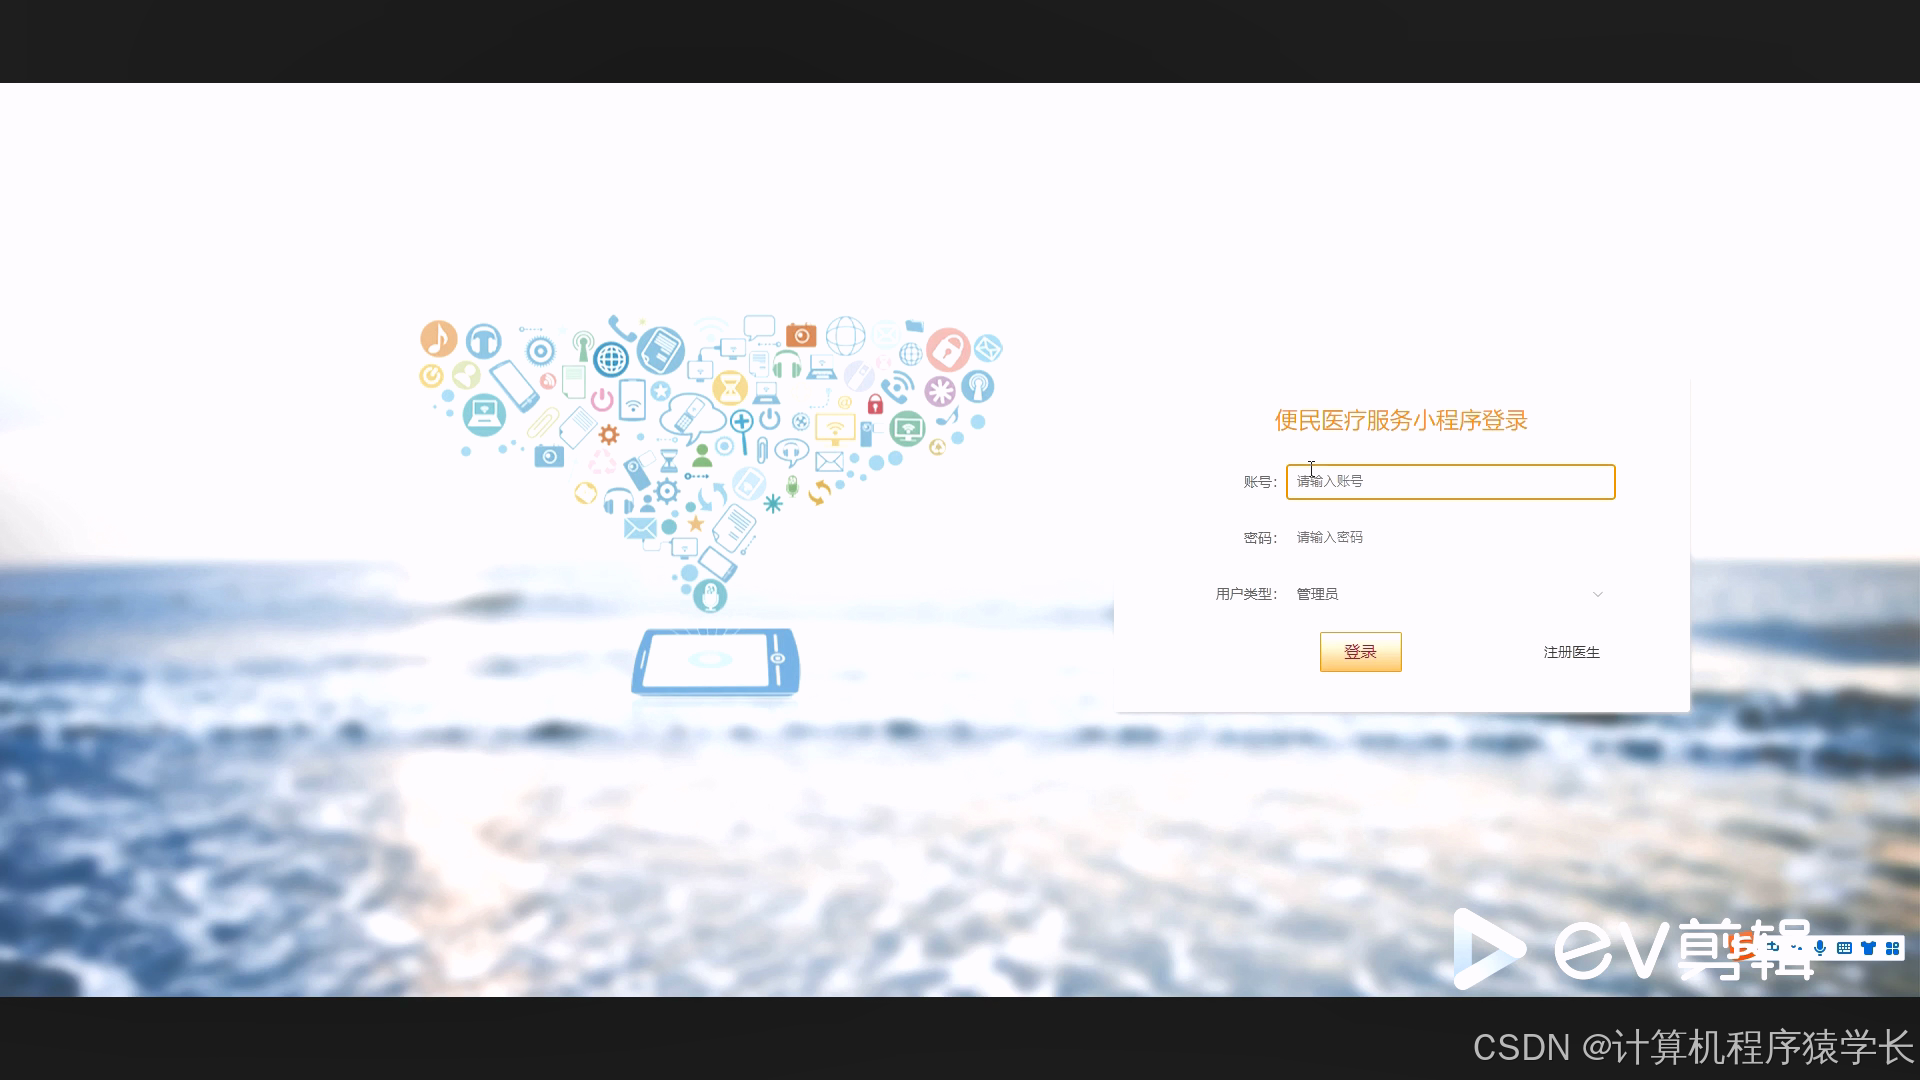Open the 用户类型 dropdown showing 管理员
The height and width of the screenshot is (1080, 1920).
1450,594
